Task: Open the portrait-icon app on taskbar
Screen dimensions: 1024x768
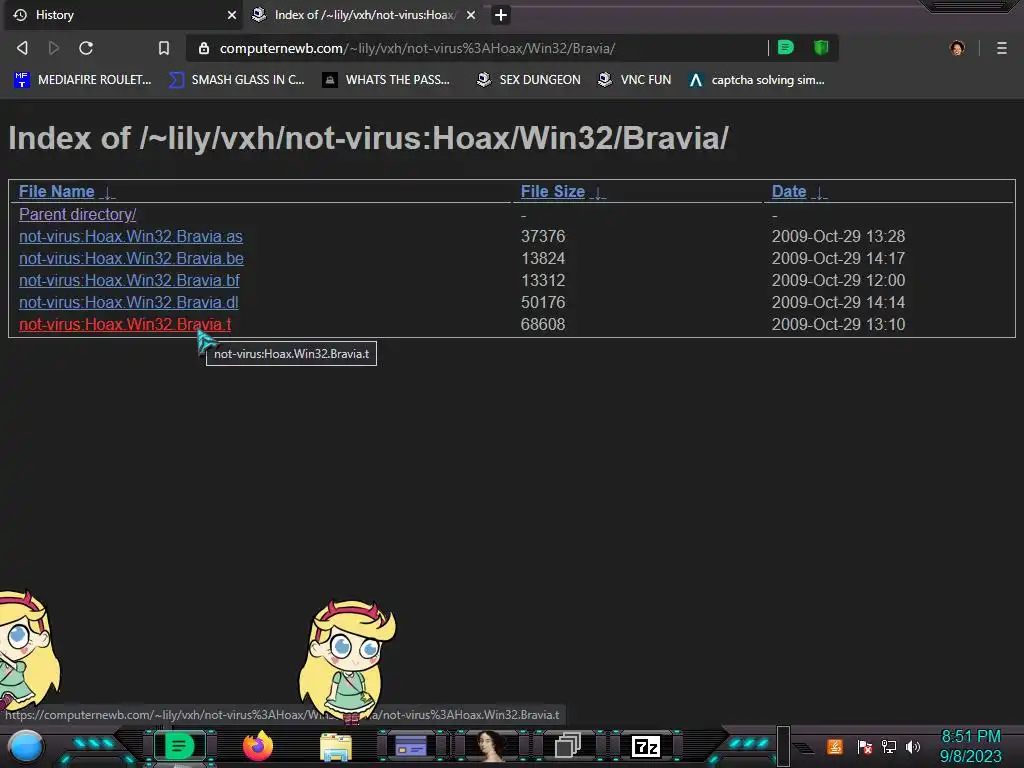Action: pos(490,746)
